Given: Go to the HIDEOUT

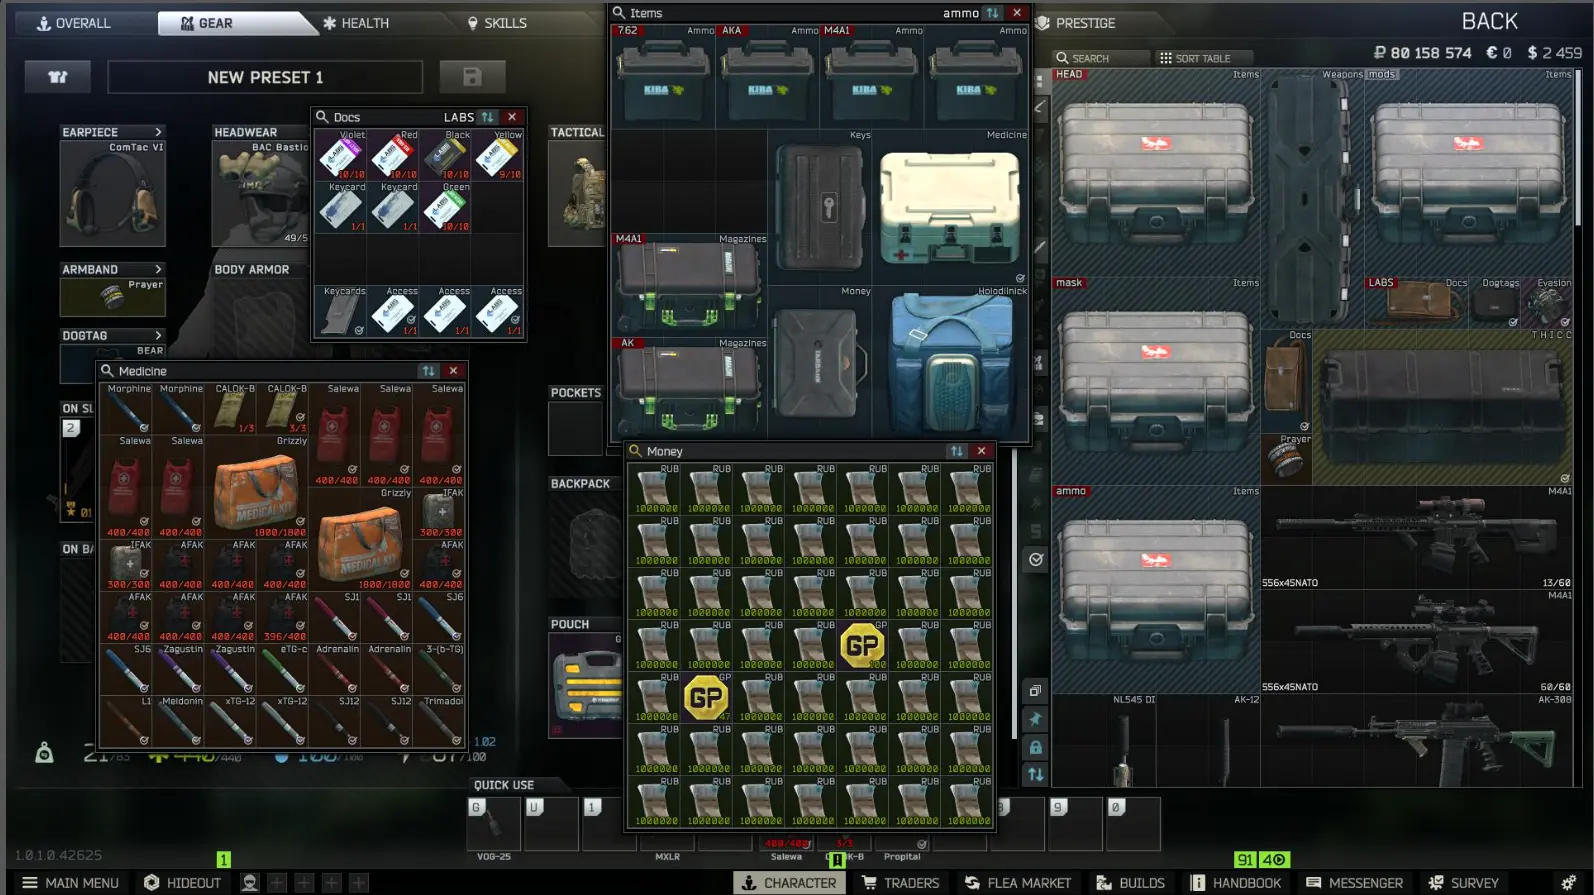Looking at the screenshot, I should (x=182, y=883).
